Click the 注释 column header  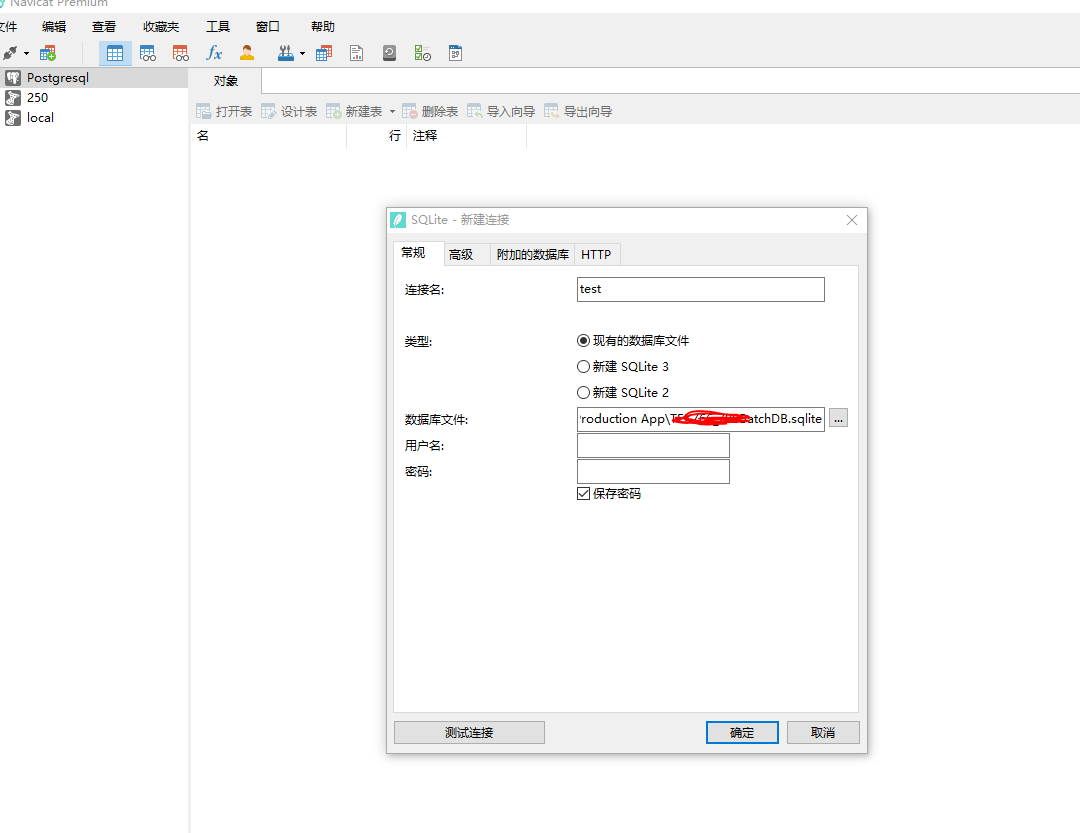tap(467, 136)
